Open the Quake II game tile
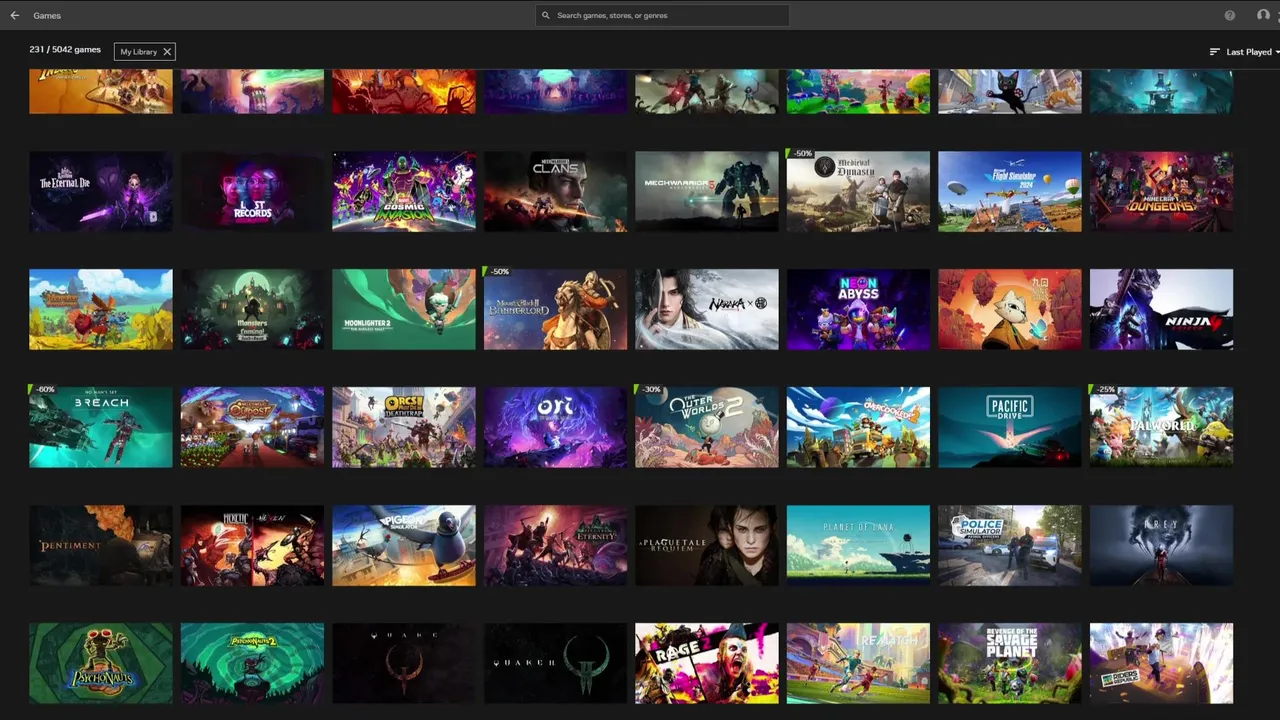Image resolution: width=1280 pixels, height=720 pixels. pyautogui.click(x=555, y=663)
